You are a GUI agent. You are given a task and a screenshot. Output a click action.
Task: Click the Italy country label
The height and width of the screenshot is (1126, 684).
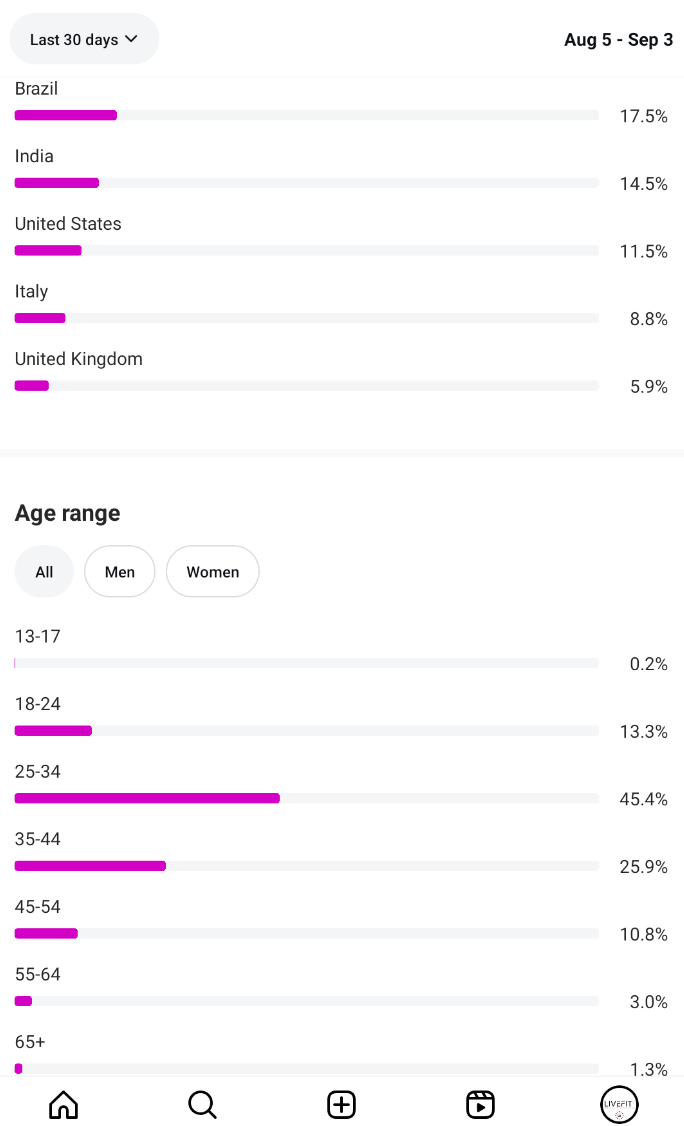click(32, 292)
